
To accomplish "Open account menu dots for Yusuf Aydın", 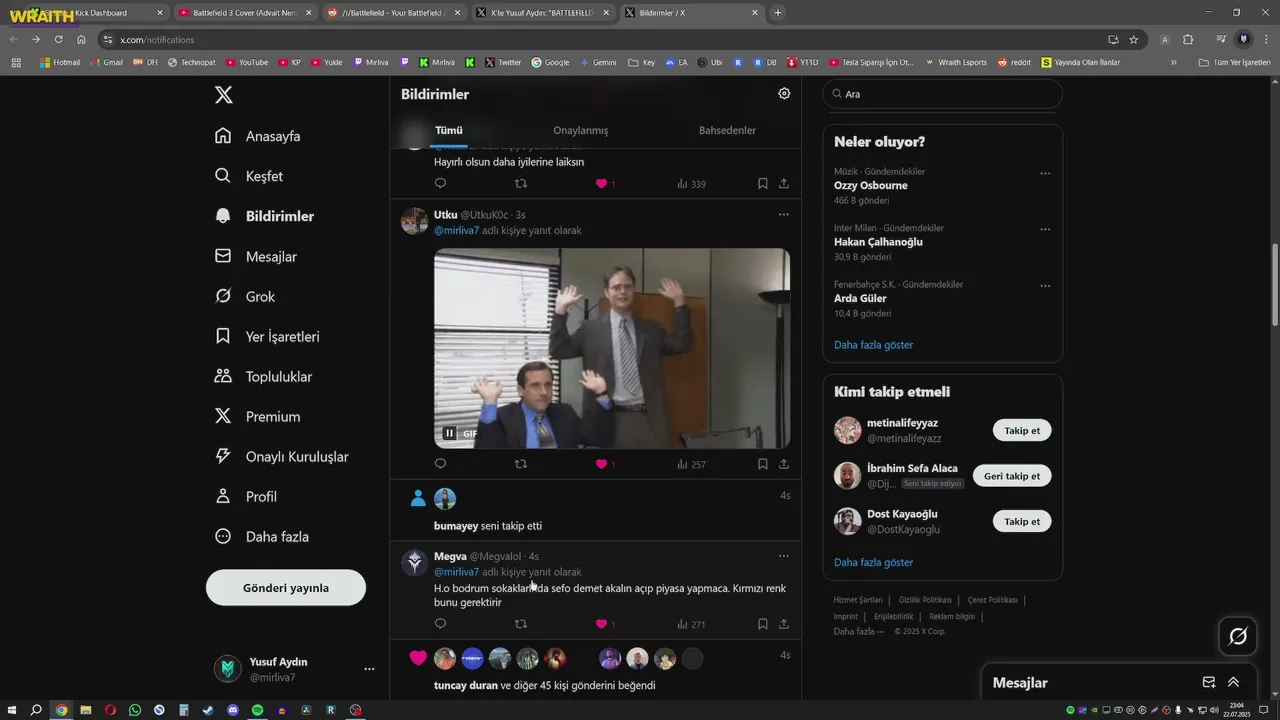I will point(369,669).
